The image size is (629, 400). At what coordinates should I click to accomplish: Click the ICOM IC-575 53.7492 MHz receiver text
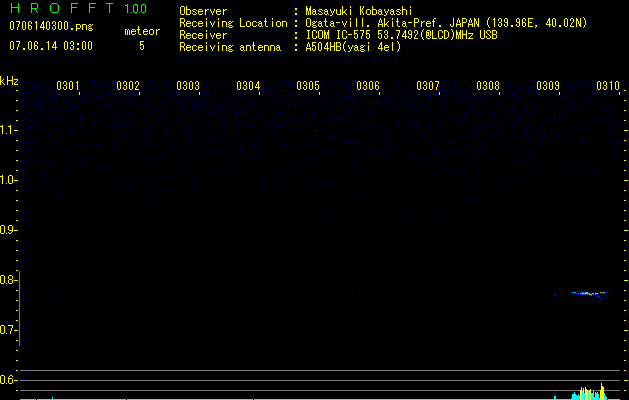tap(401, 35)
